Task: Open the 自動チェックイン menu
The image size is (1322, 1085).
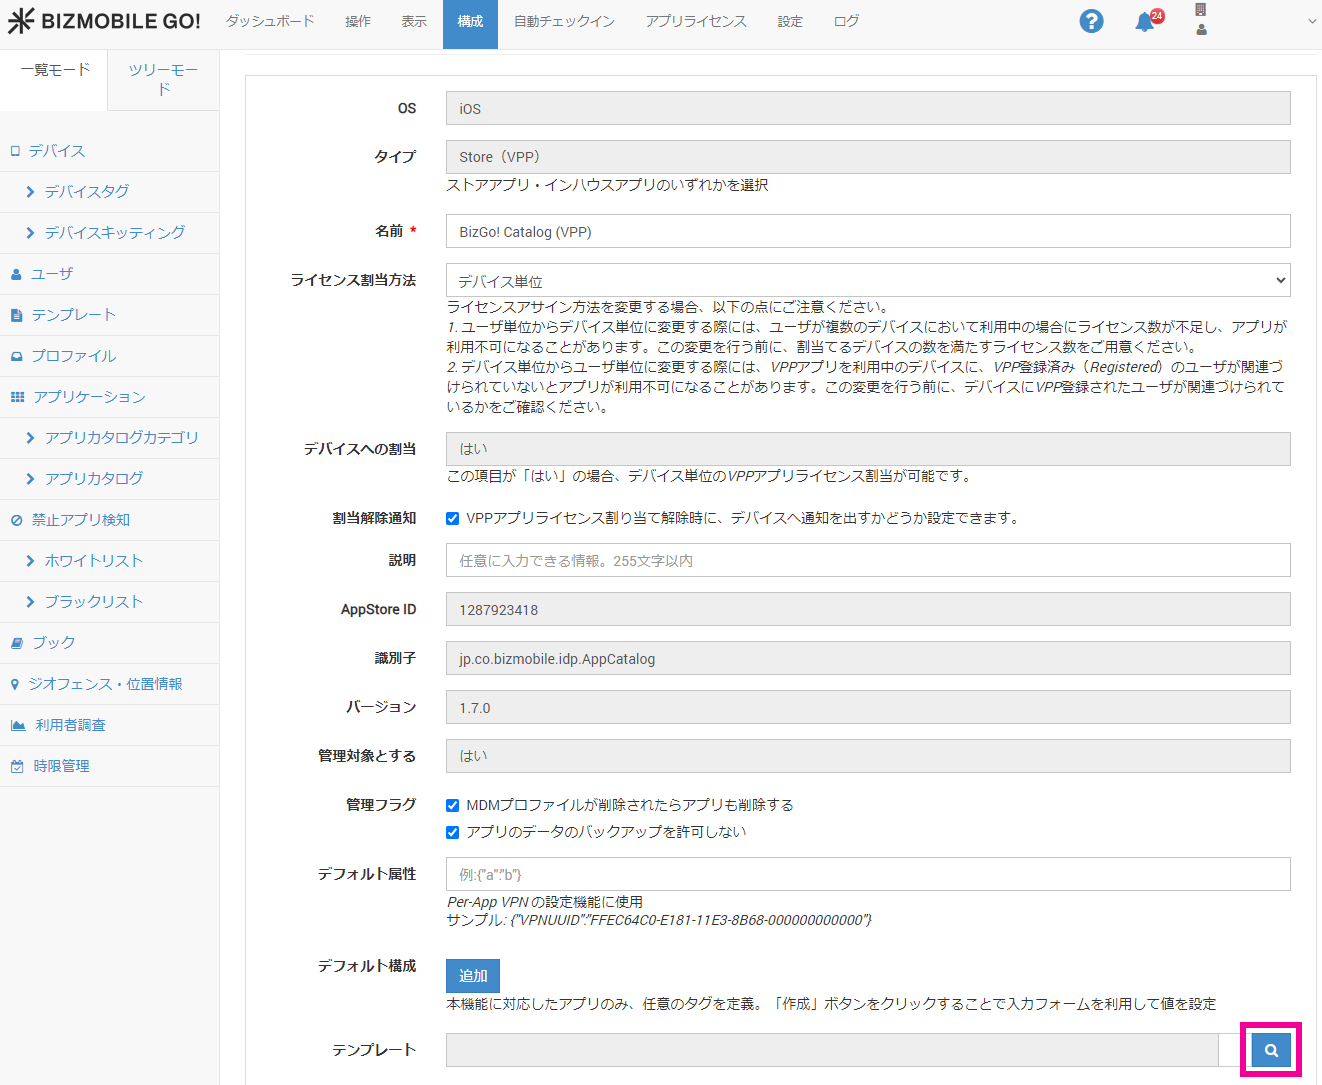Action: (564, 21)
